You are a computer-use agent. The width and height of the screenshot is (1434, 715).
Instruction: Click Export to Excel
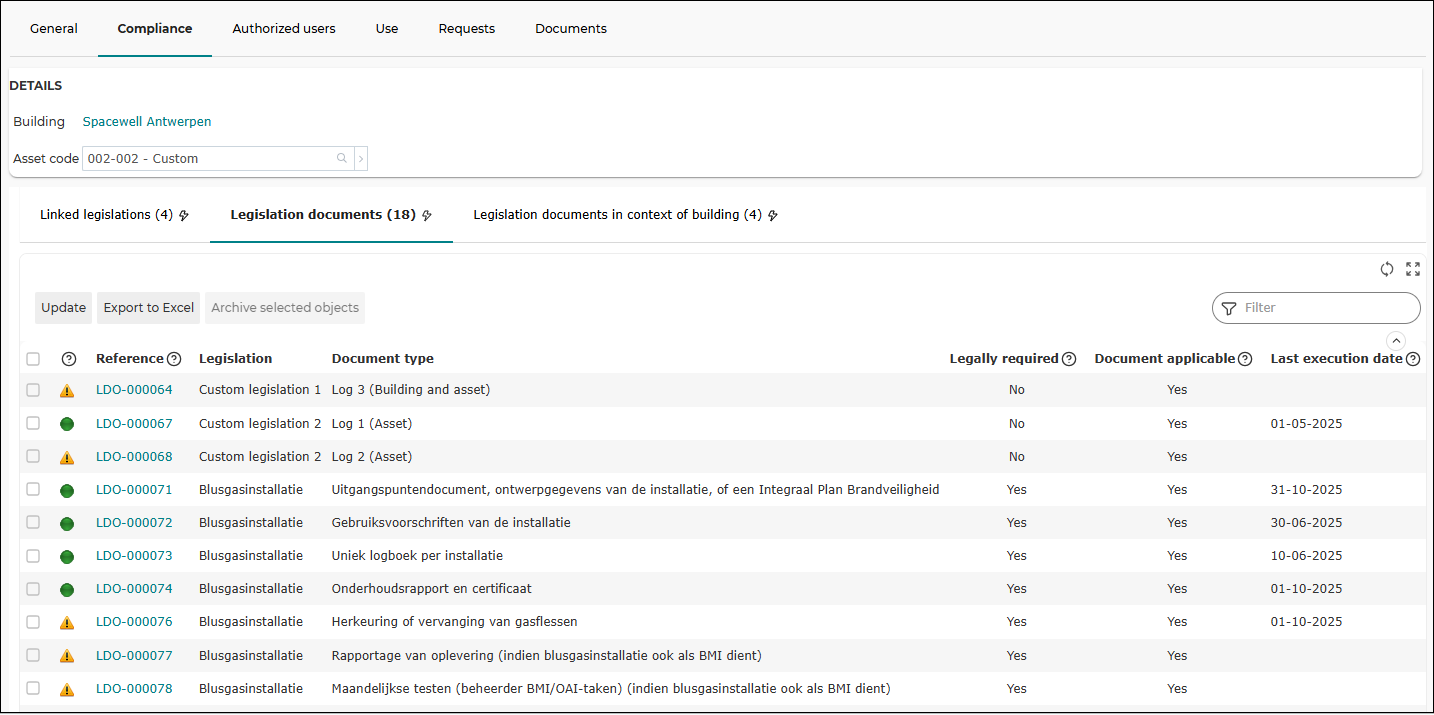(x=149, y=308)
